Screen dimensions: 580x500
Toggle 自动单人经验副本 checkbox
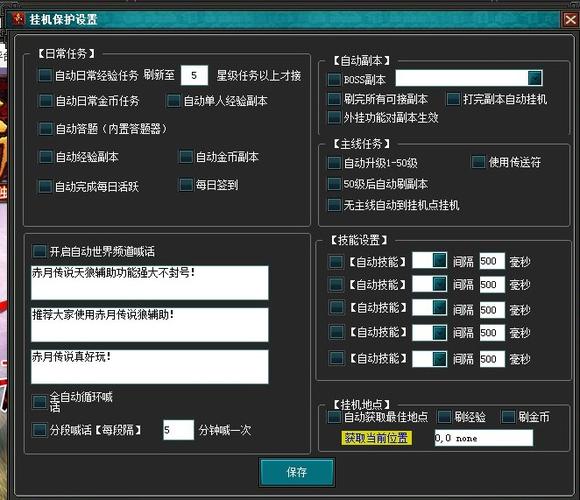point(173,101)
